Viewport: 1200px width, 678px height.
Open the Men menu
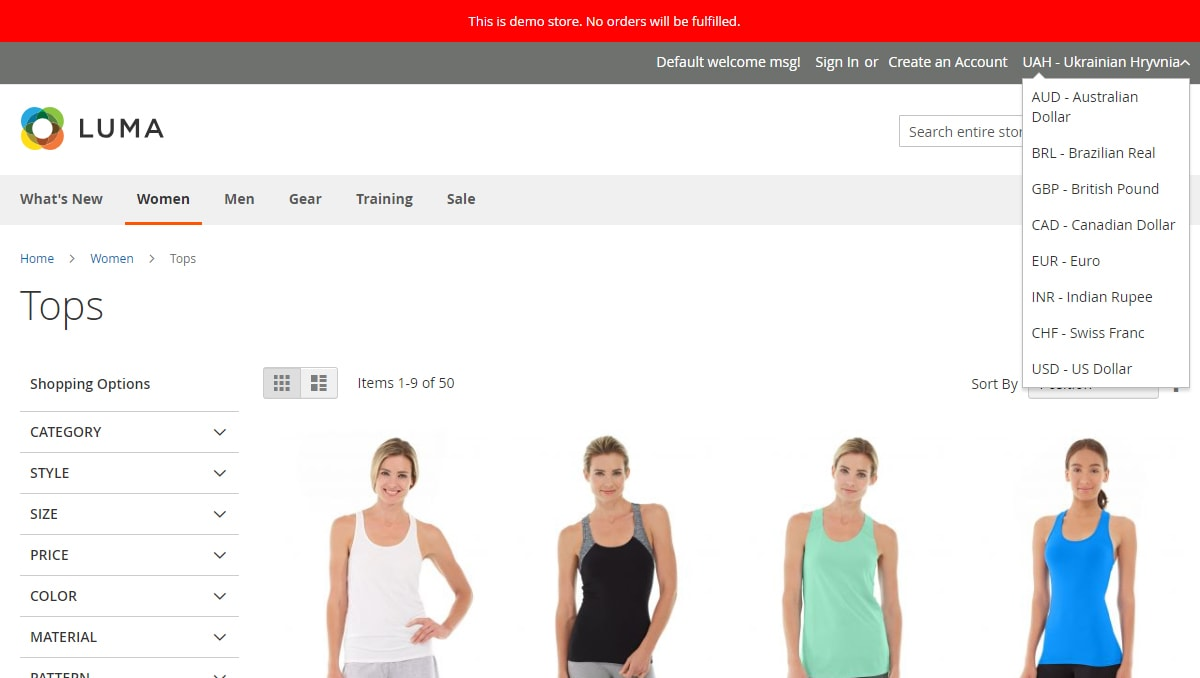[x=239, y=199]
